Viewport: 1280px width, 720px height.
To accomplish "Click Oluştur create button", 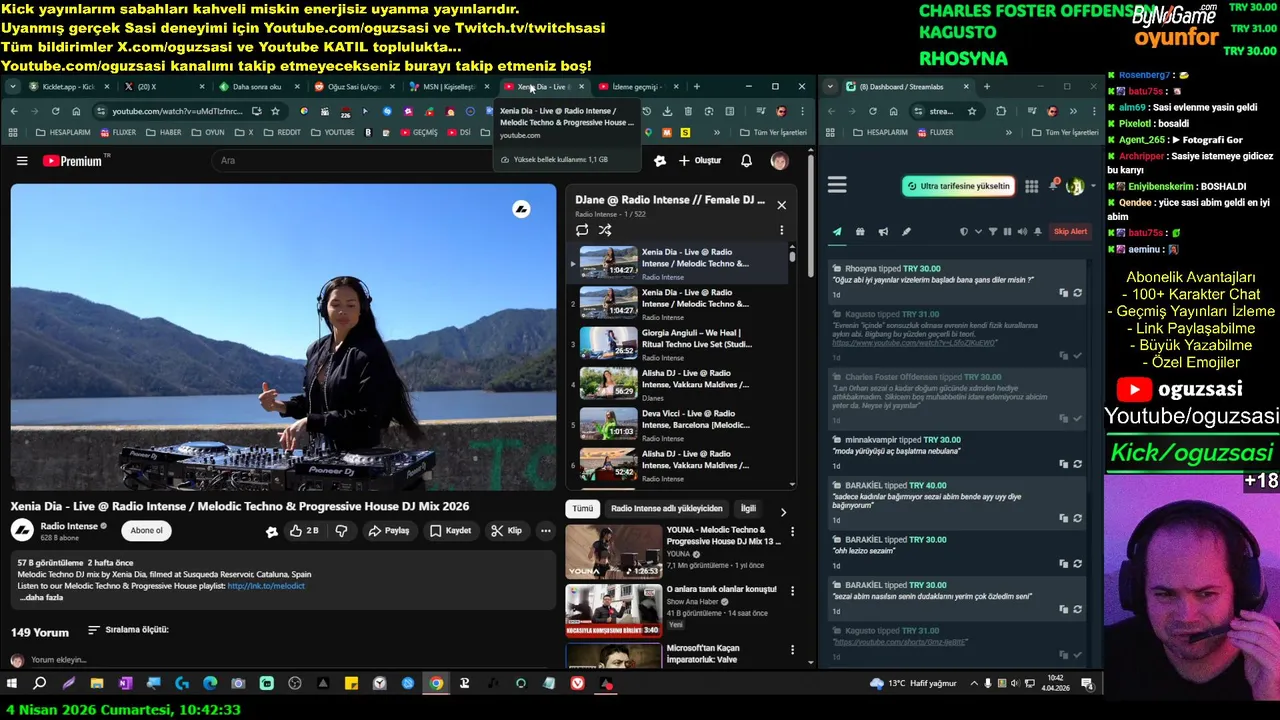I will [x=699, y=160].
